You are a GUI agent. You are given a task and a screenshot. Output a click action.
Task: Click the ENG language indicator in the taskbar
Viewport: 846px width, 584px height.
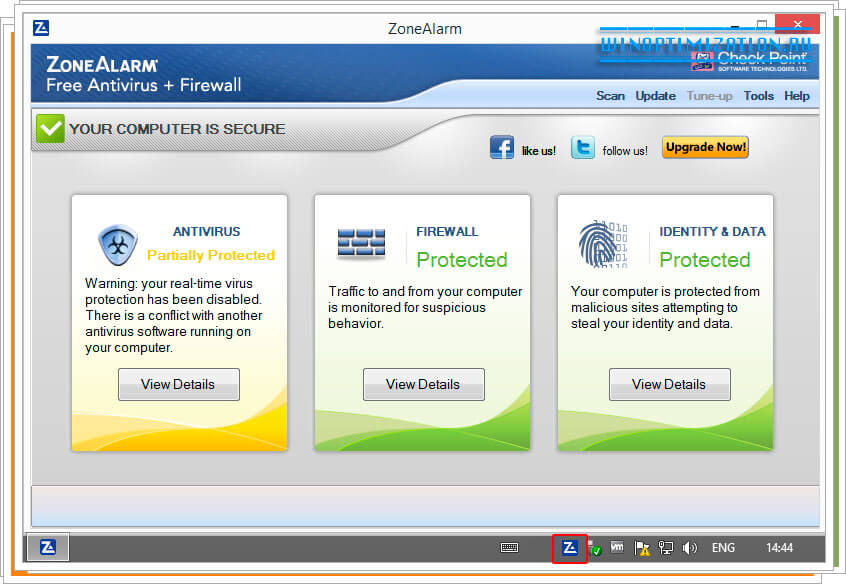pos(723,548)
